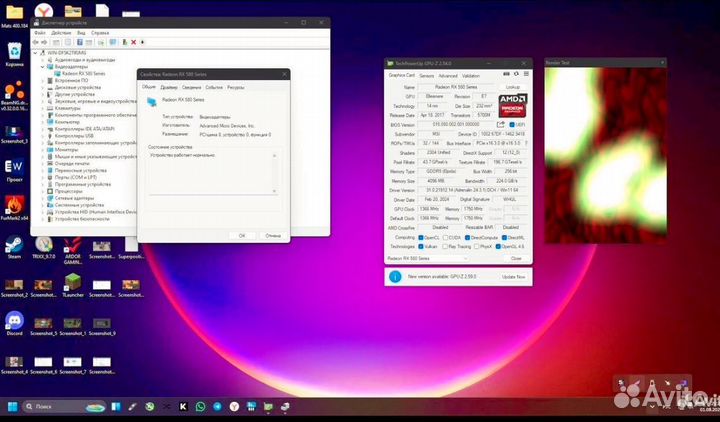This screenshot has height=422, width=720.
Task: Click the blue help icon in Device Manager toolbar
Action: pos(79,42)
